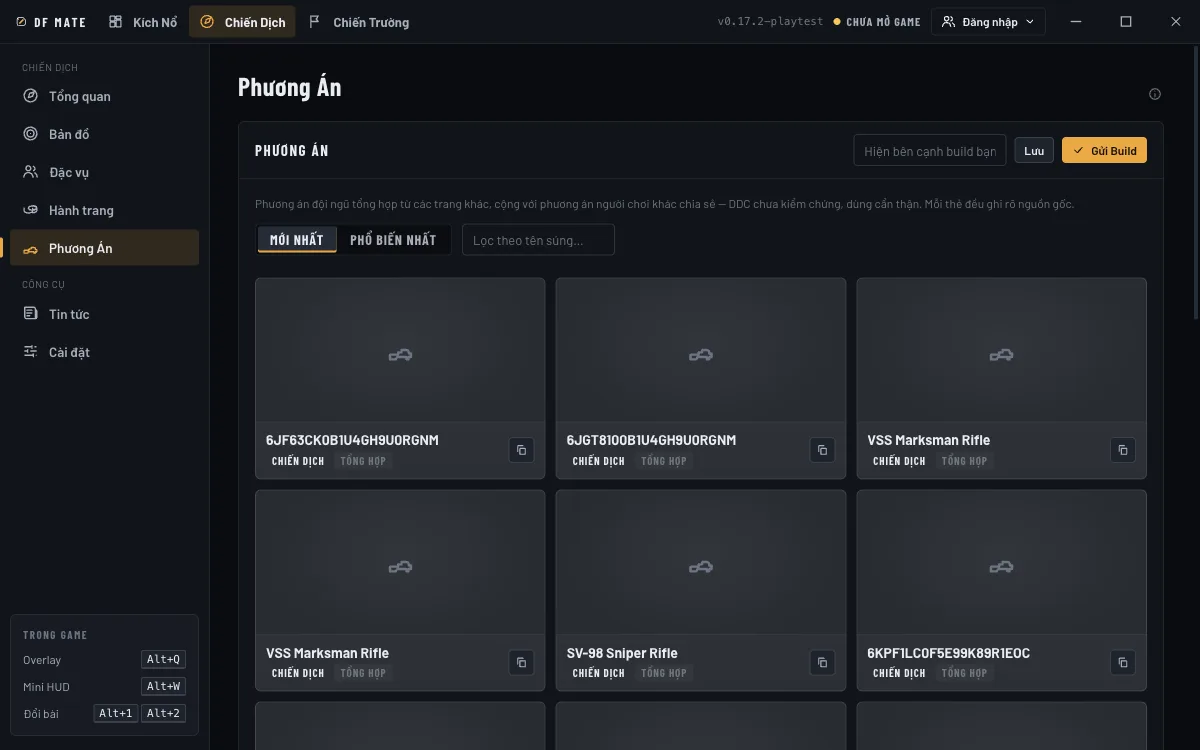Click the 'CHƯA MỞ GAME' status indicator
Screen dimensions: 1200x750
click(x=877, y=22)
